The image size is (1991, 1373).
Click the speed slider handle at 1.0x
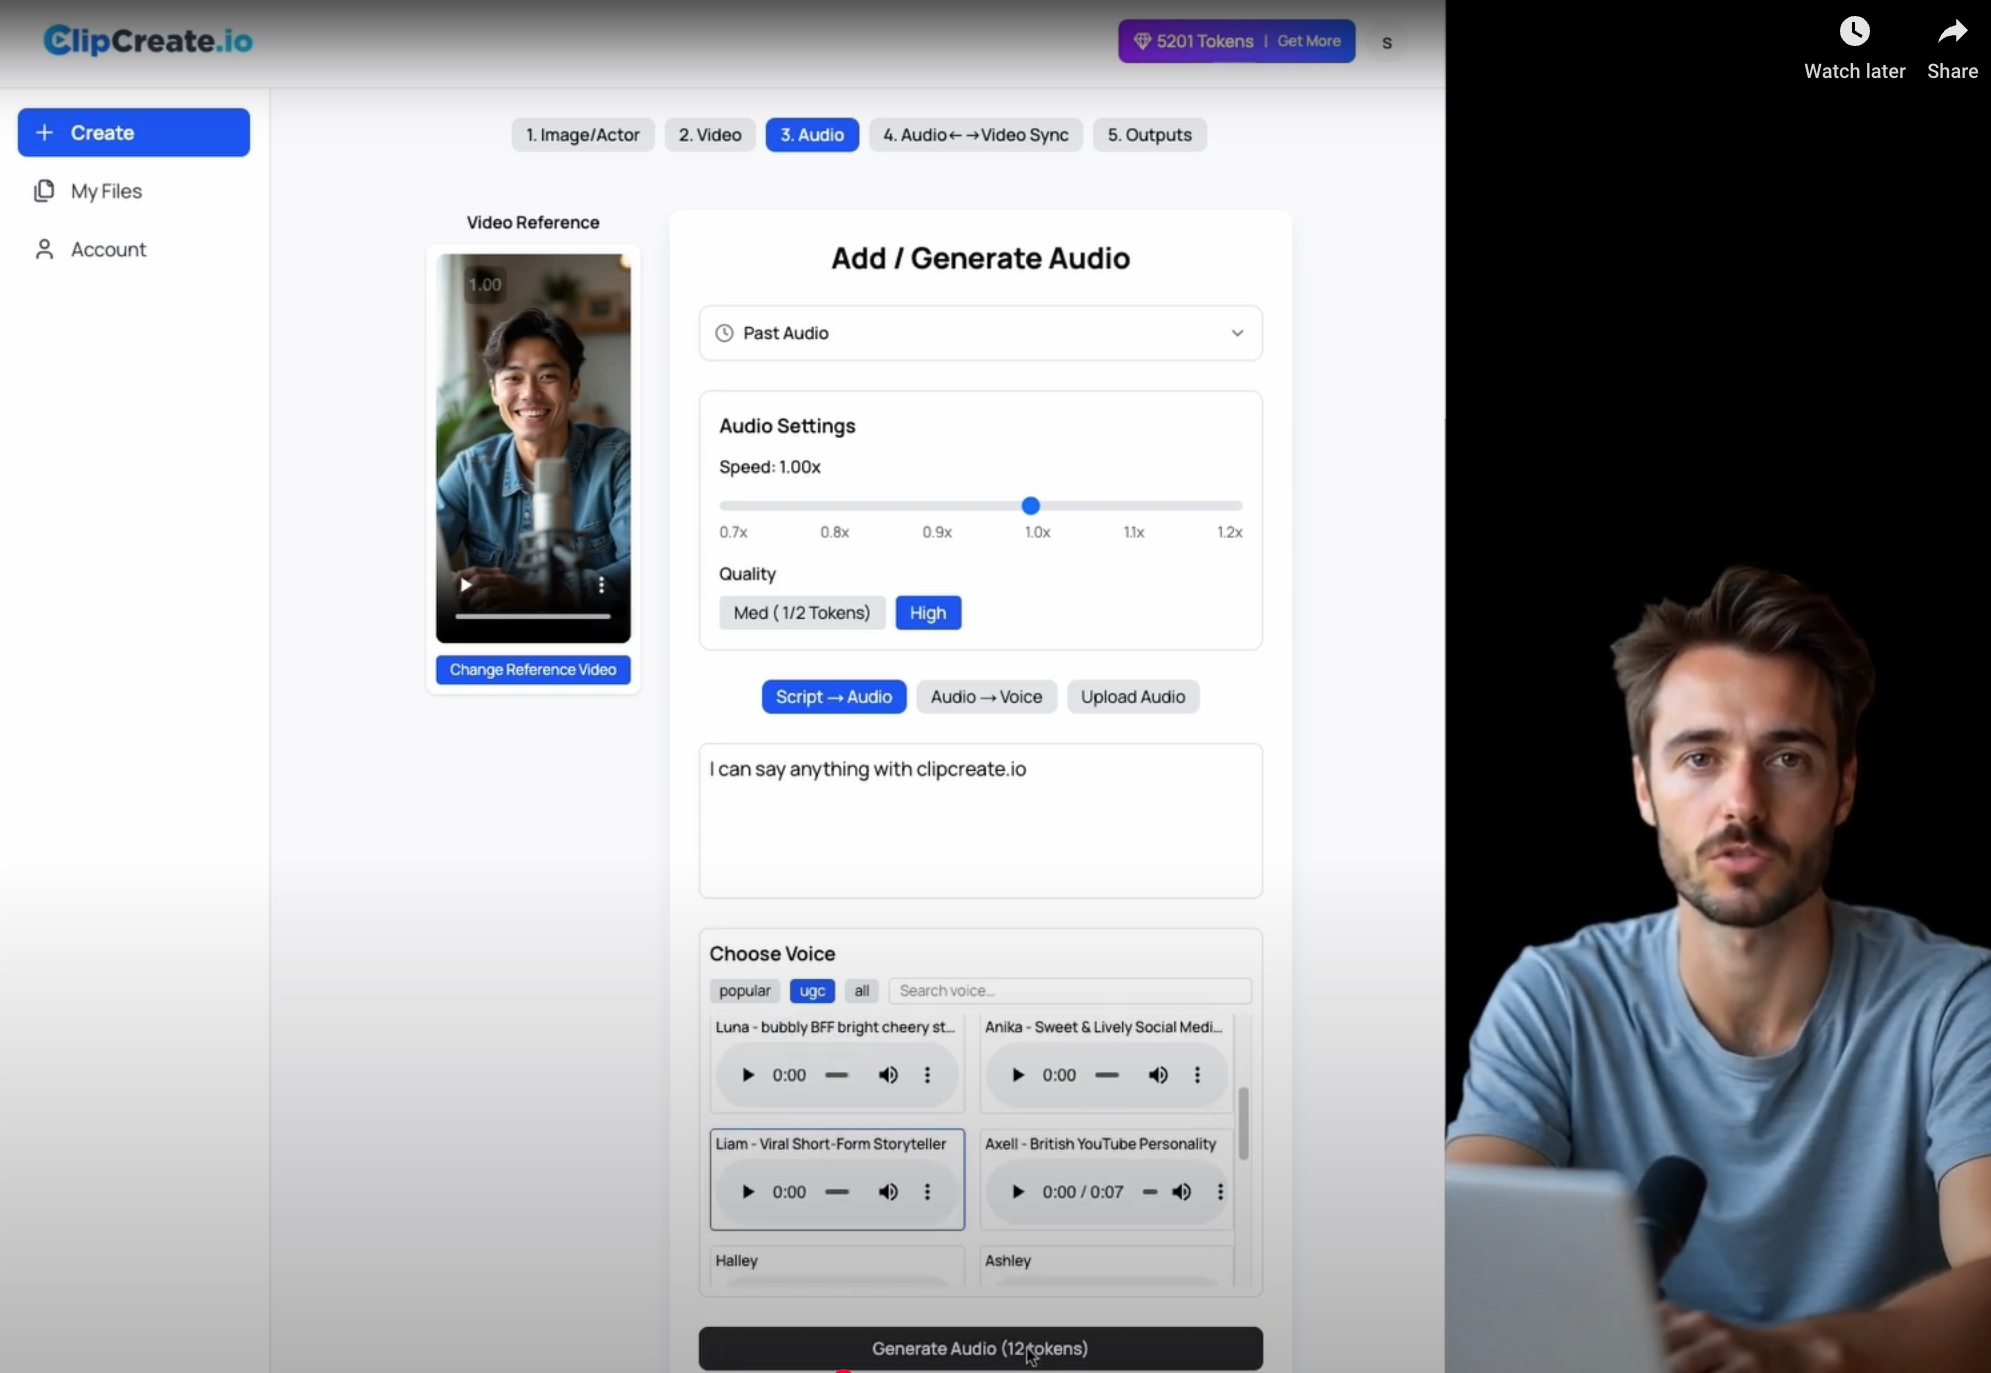[1030, 506]
